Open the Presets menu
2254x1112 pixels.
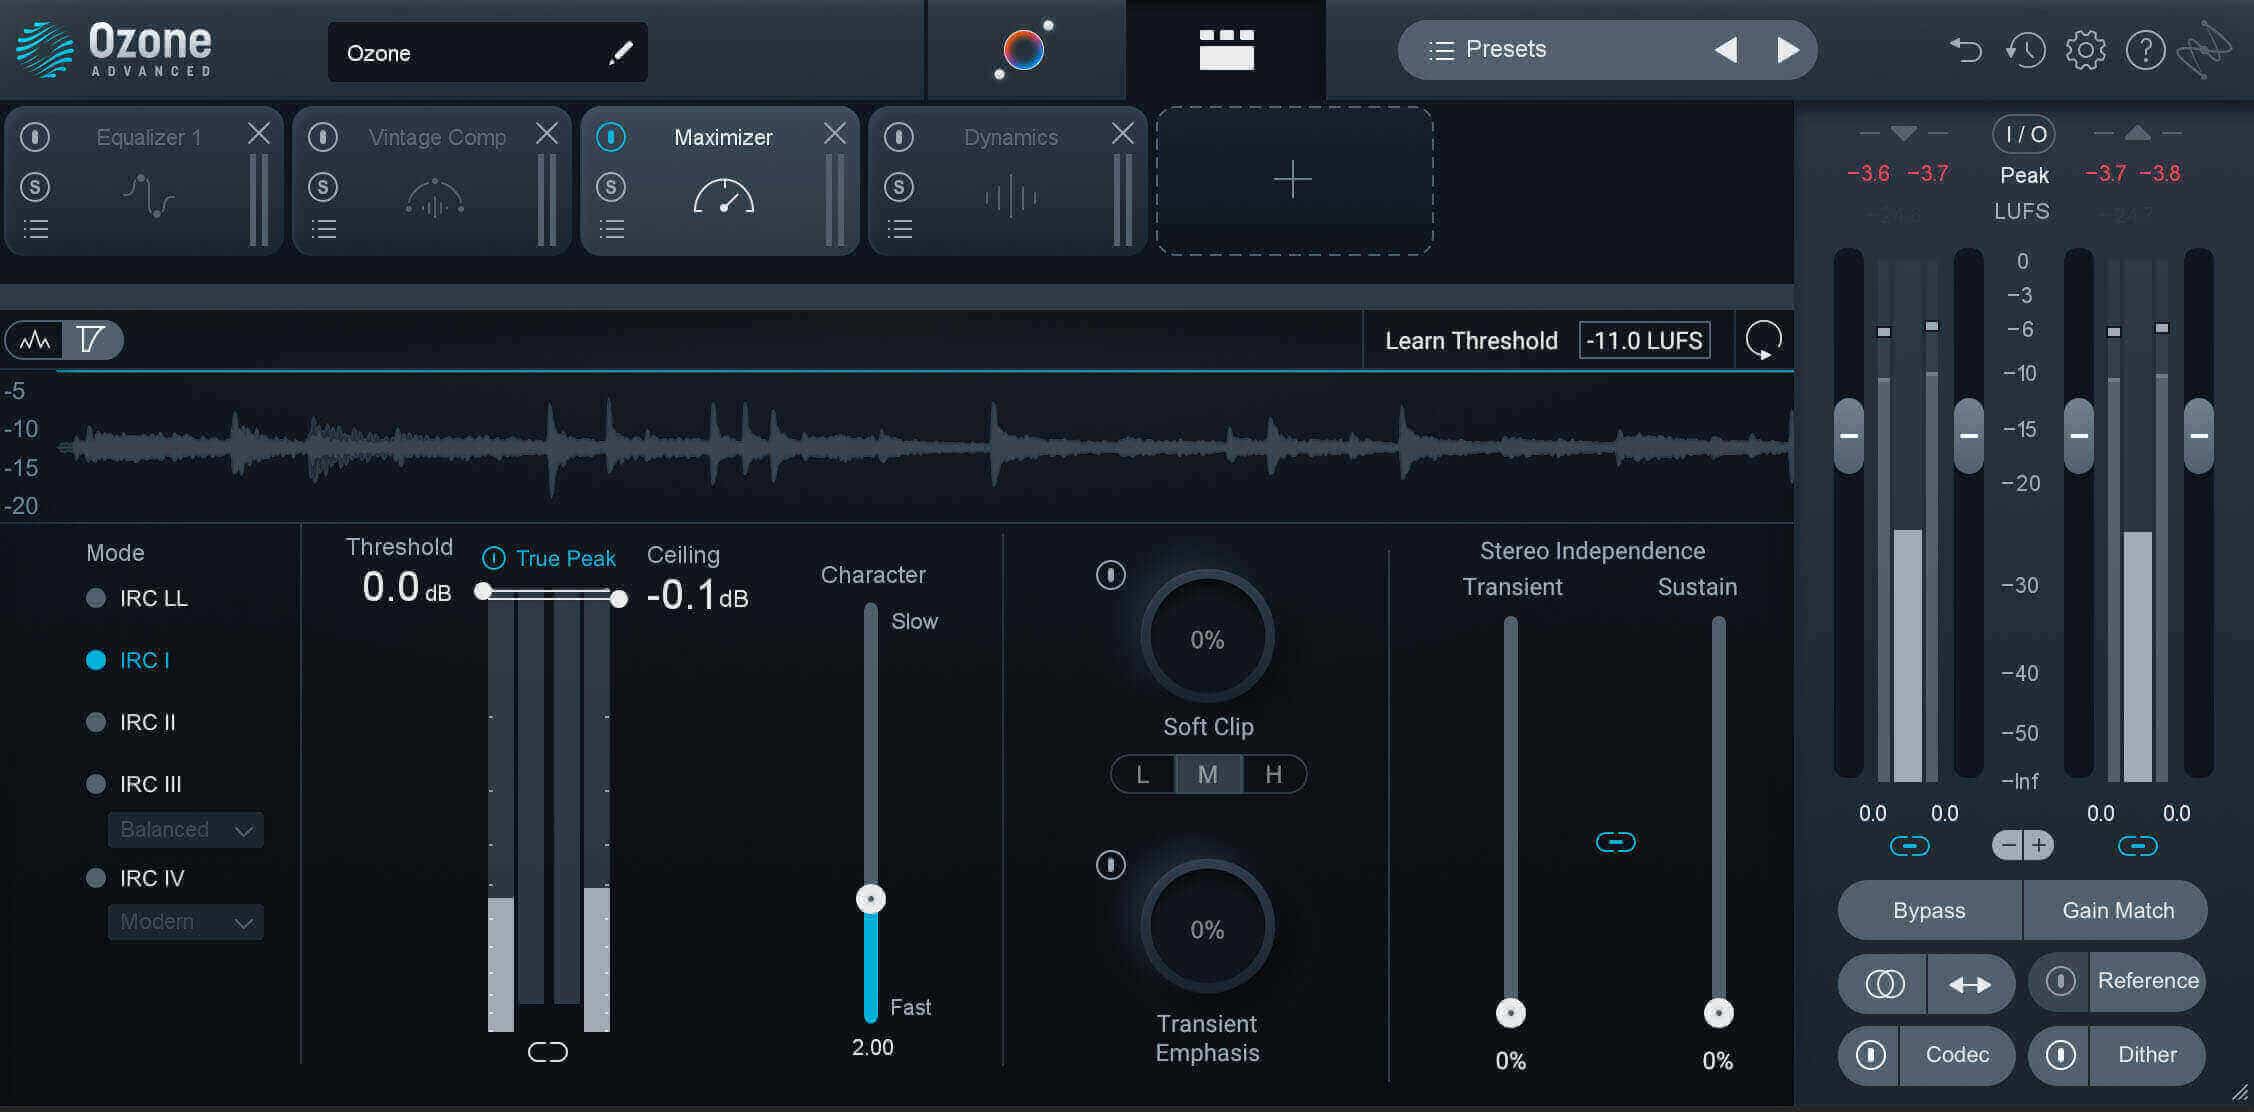coord(1488,49)
